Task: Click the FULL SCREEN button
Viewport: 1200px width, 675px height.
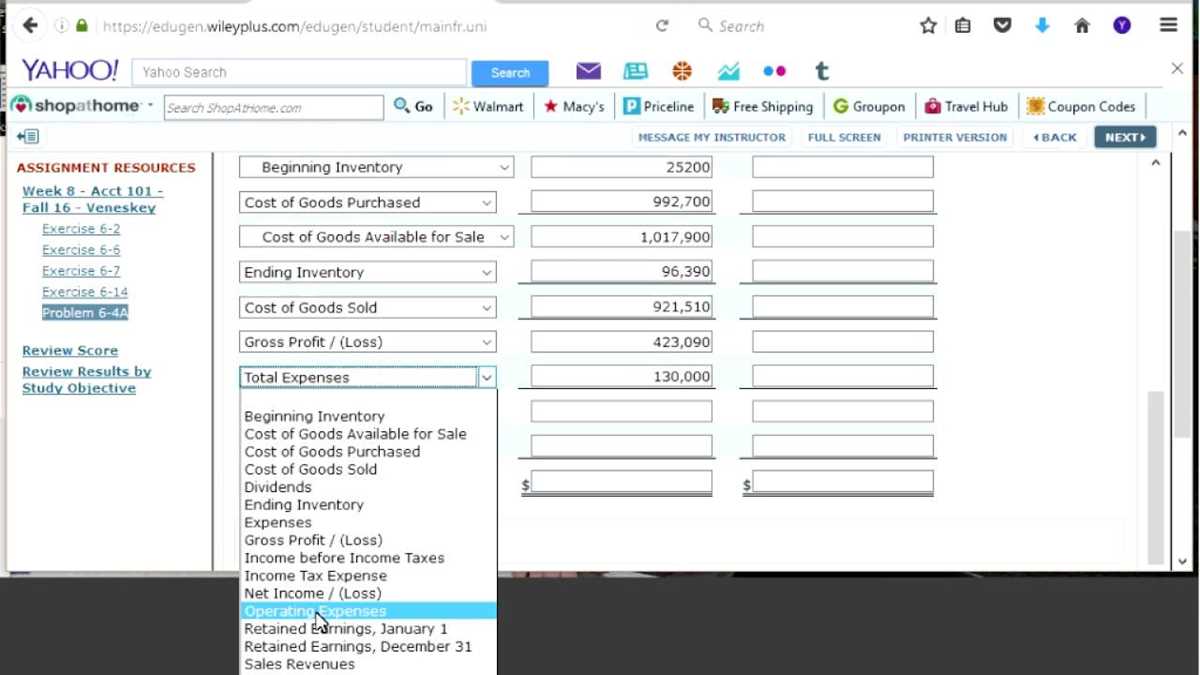Action: (x=844, y=137)
